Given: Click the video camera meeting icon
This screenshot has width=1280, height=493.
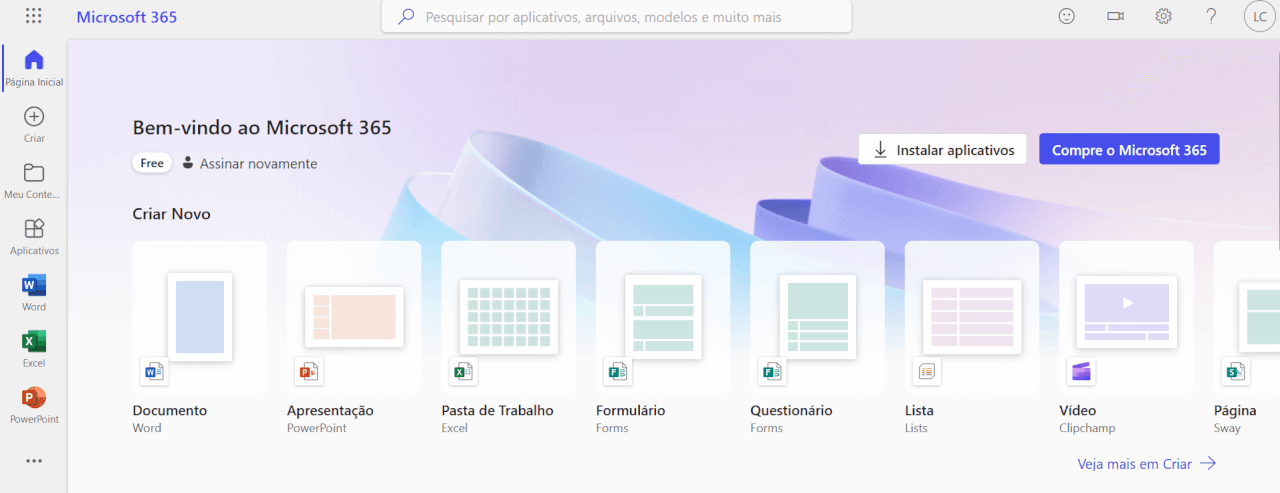Looking at the screenshot, I should click(x=1115, y=16).
